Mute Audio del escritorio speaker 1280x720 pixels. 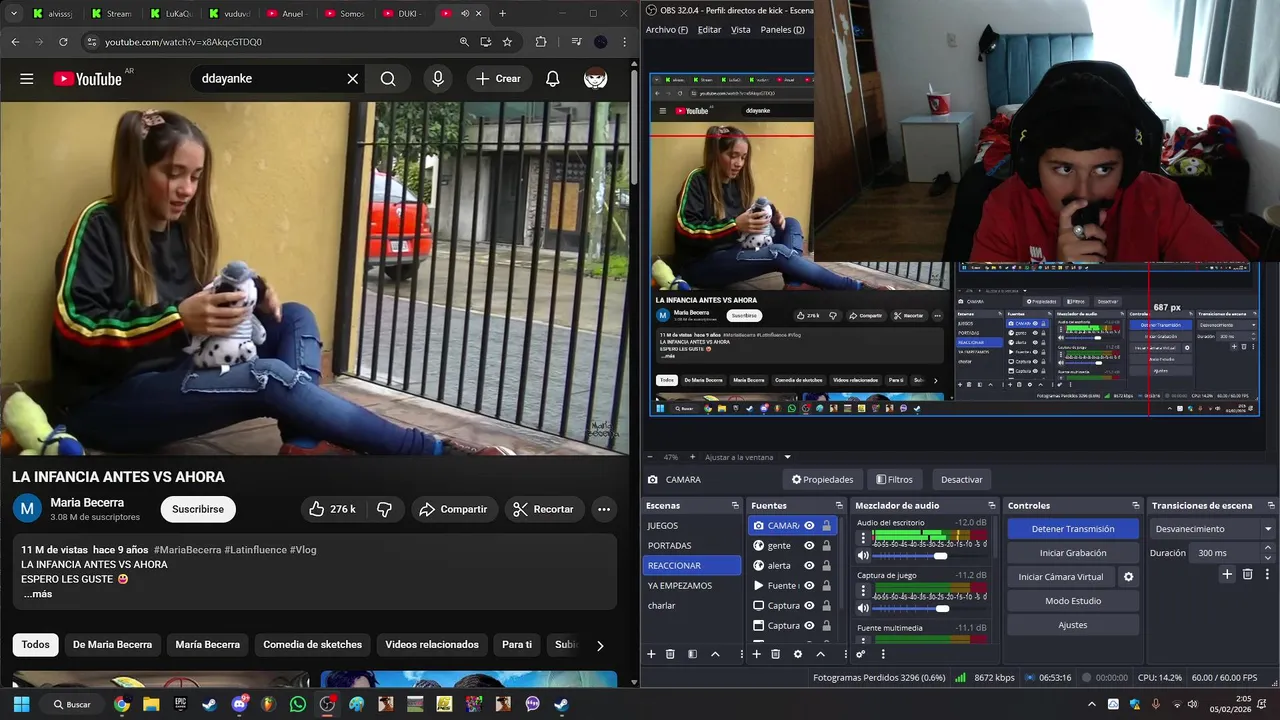(x=863, y=556)
